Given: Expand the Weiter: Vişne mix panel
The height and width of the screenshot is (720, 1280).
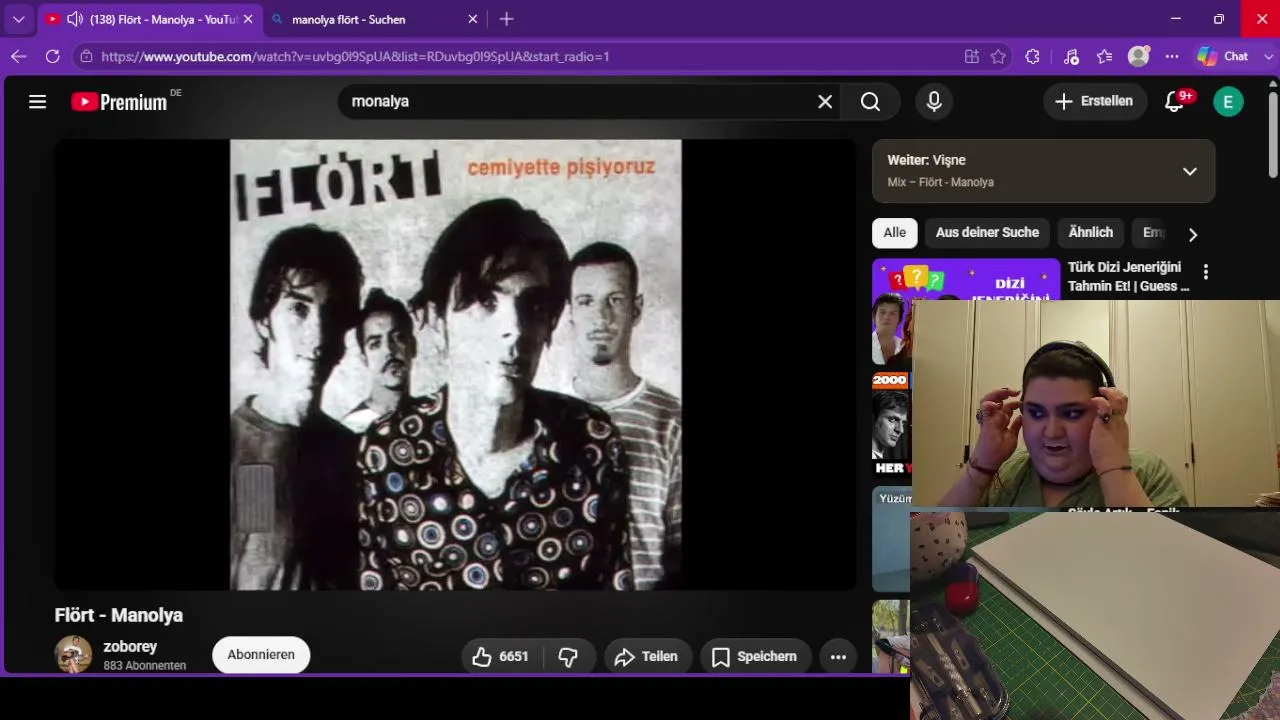Looking at the screenshot, I should click(1190, 171).
